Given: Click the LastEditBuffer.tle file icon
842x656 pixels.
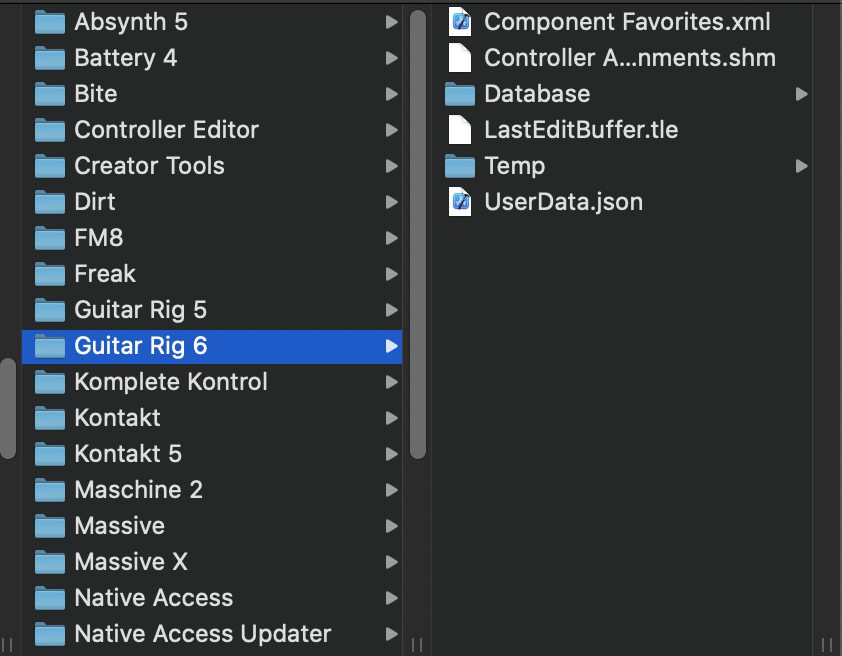Looking at the screenshot, I should [460, 130].
